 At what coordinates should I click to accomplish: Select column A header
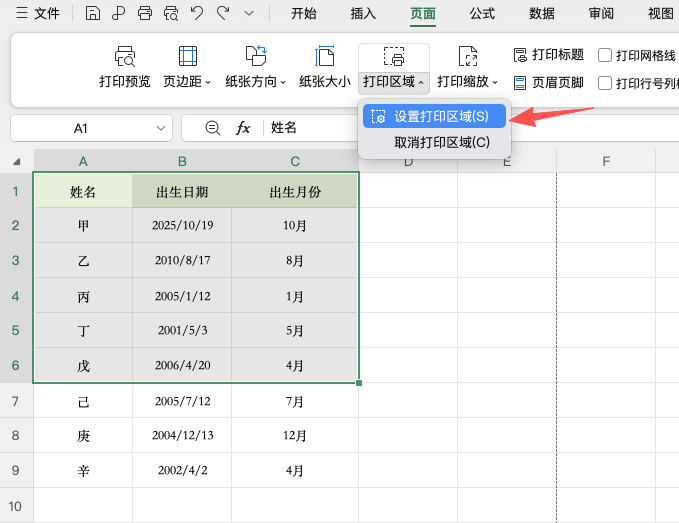pos(83,161)
